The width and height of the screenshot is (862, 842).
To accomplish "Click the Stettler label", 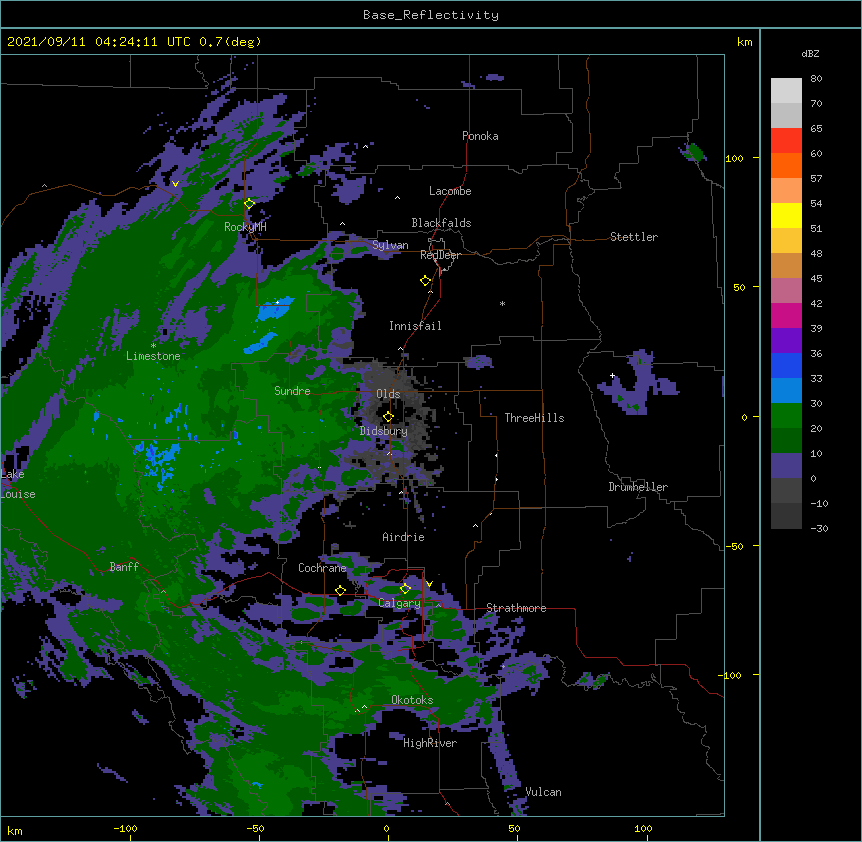I will (634, 237).
